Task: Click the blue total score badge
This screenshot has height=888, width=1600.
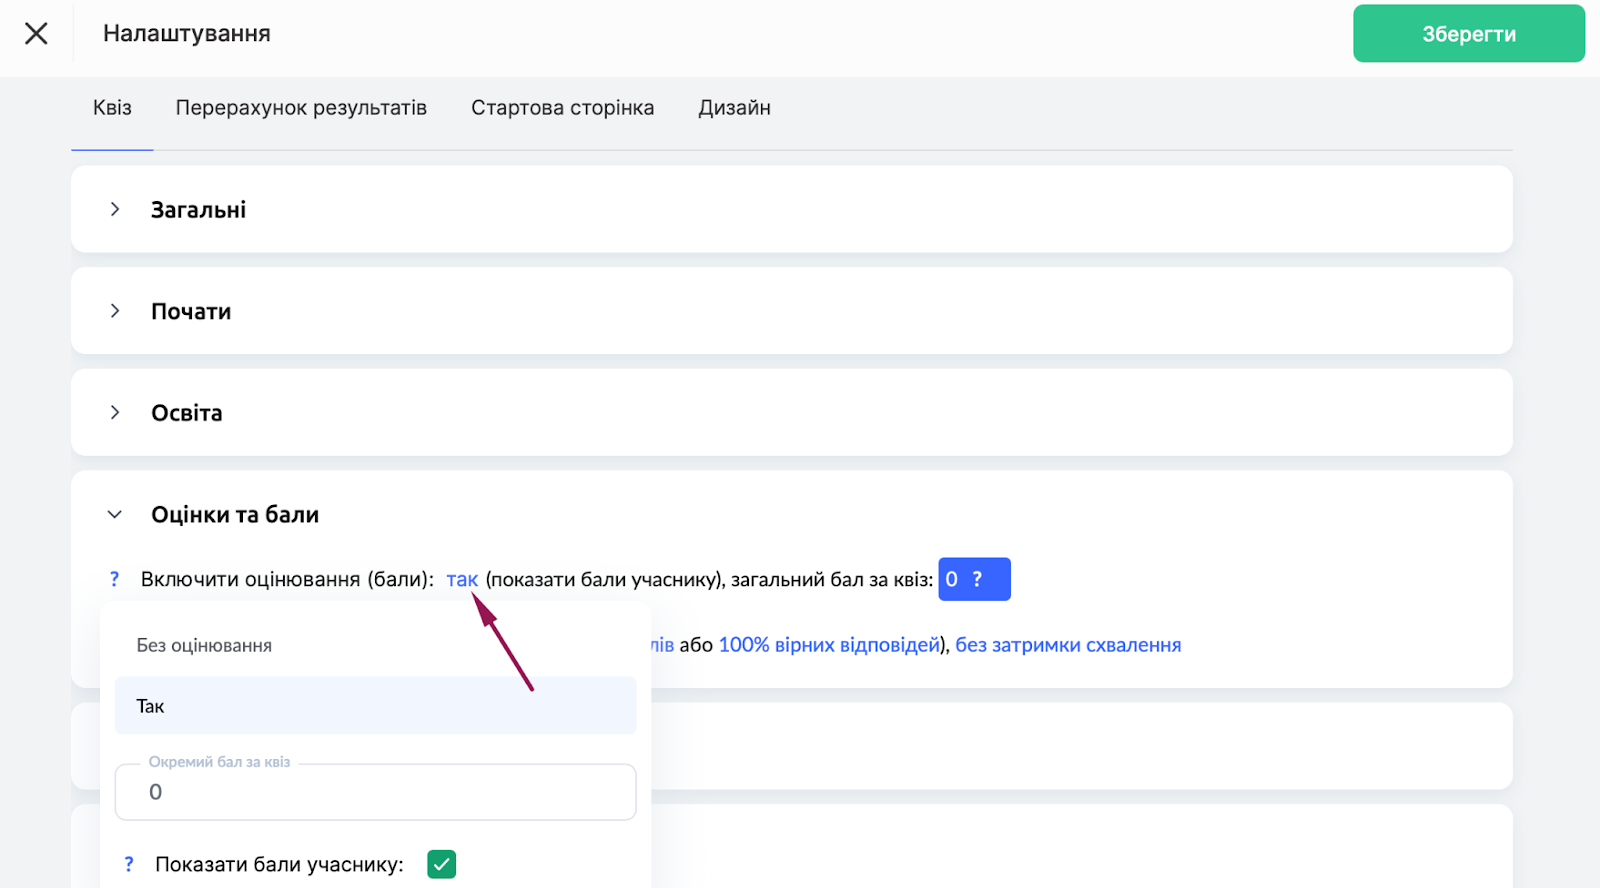Action: (x=973, y=579)
